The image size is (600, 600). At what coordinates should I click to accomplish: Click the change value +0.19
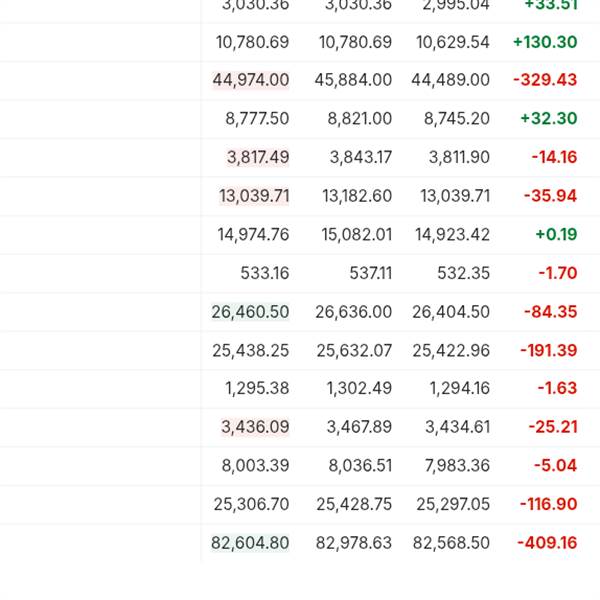pyautogui.click(x=556, y=235)
